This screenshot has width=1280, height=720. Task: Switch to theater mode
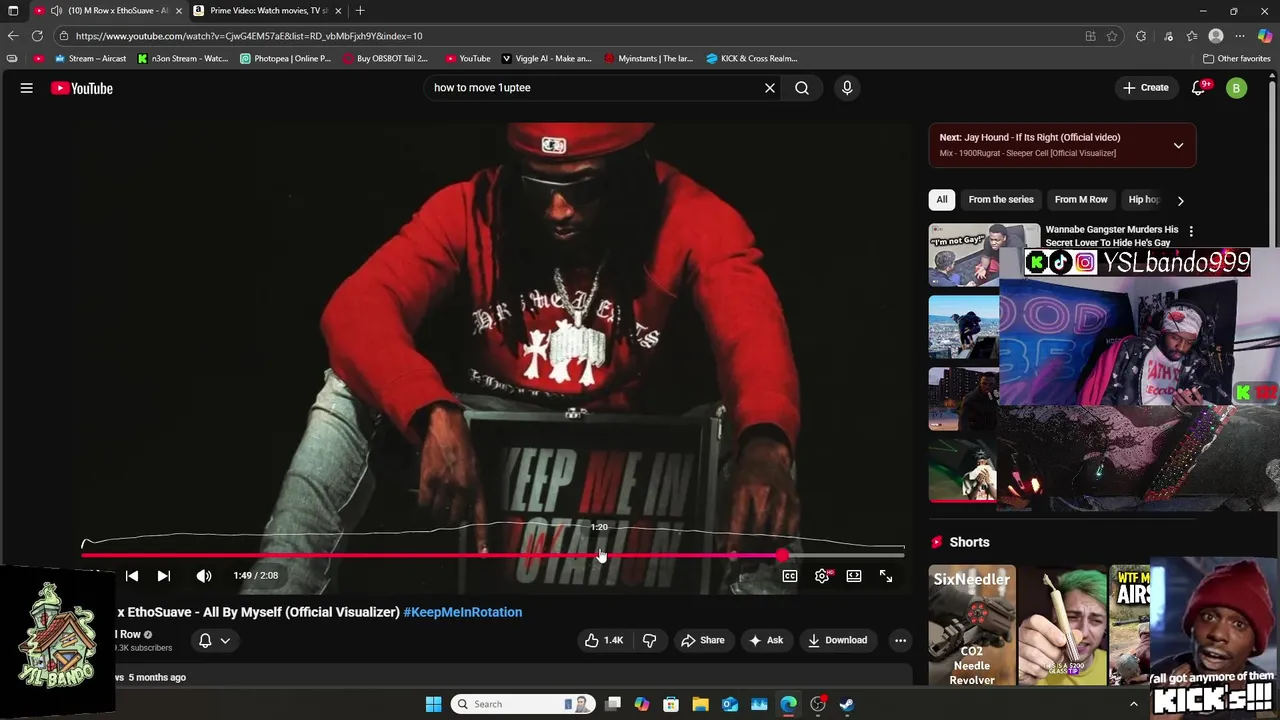coord(854,576)
